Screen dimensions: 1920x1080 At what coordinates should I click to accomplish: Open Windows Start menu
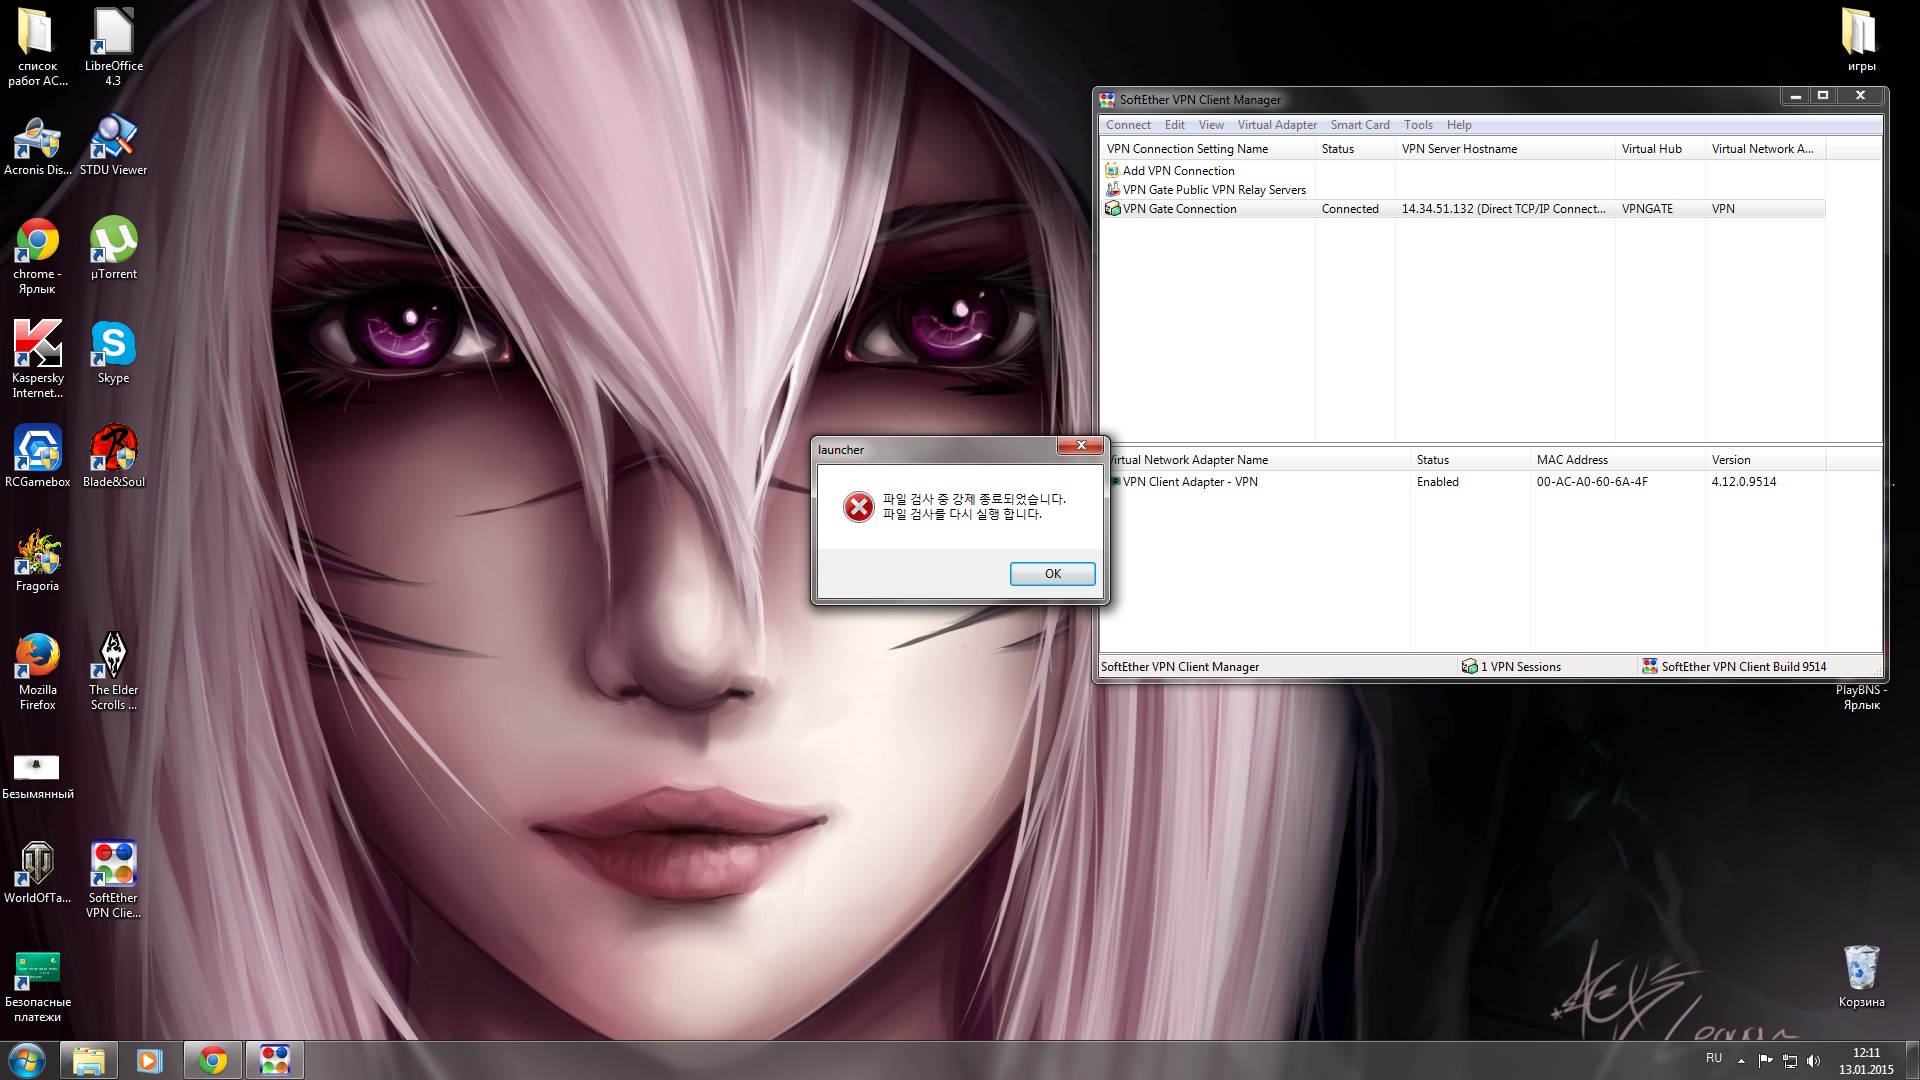27,1060
